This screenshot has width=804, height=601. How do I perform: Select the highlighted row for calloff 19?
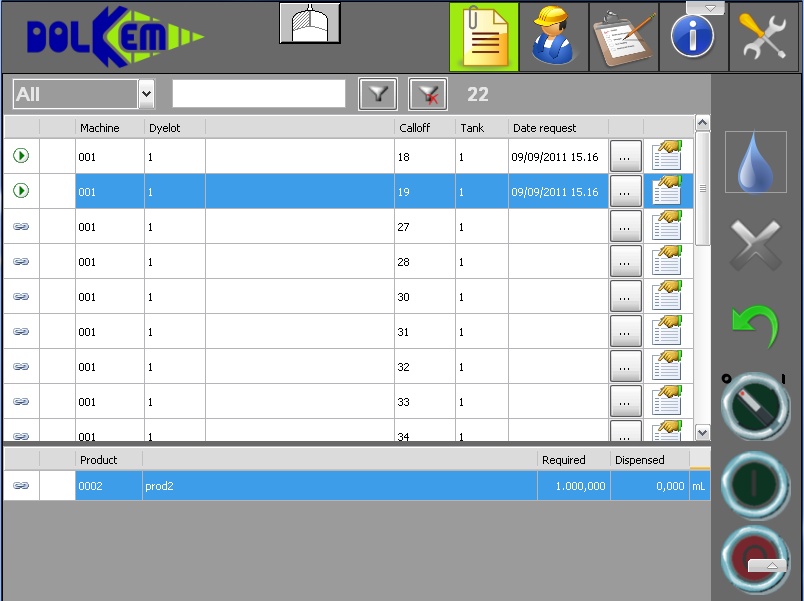click(300, 191)
